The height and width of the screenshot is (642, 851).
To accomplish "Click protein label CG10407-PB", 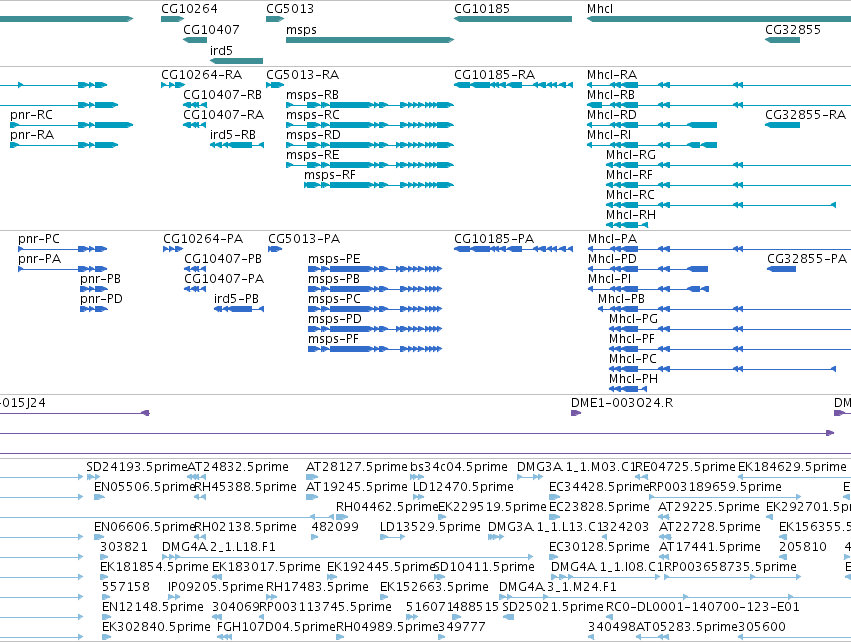I will [x=223, y=259].
